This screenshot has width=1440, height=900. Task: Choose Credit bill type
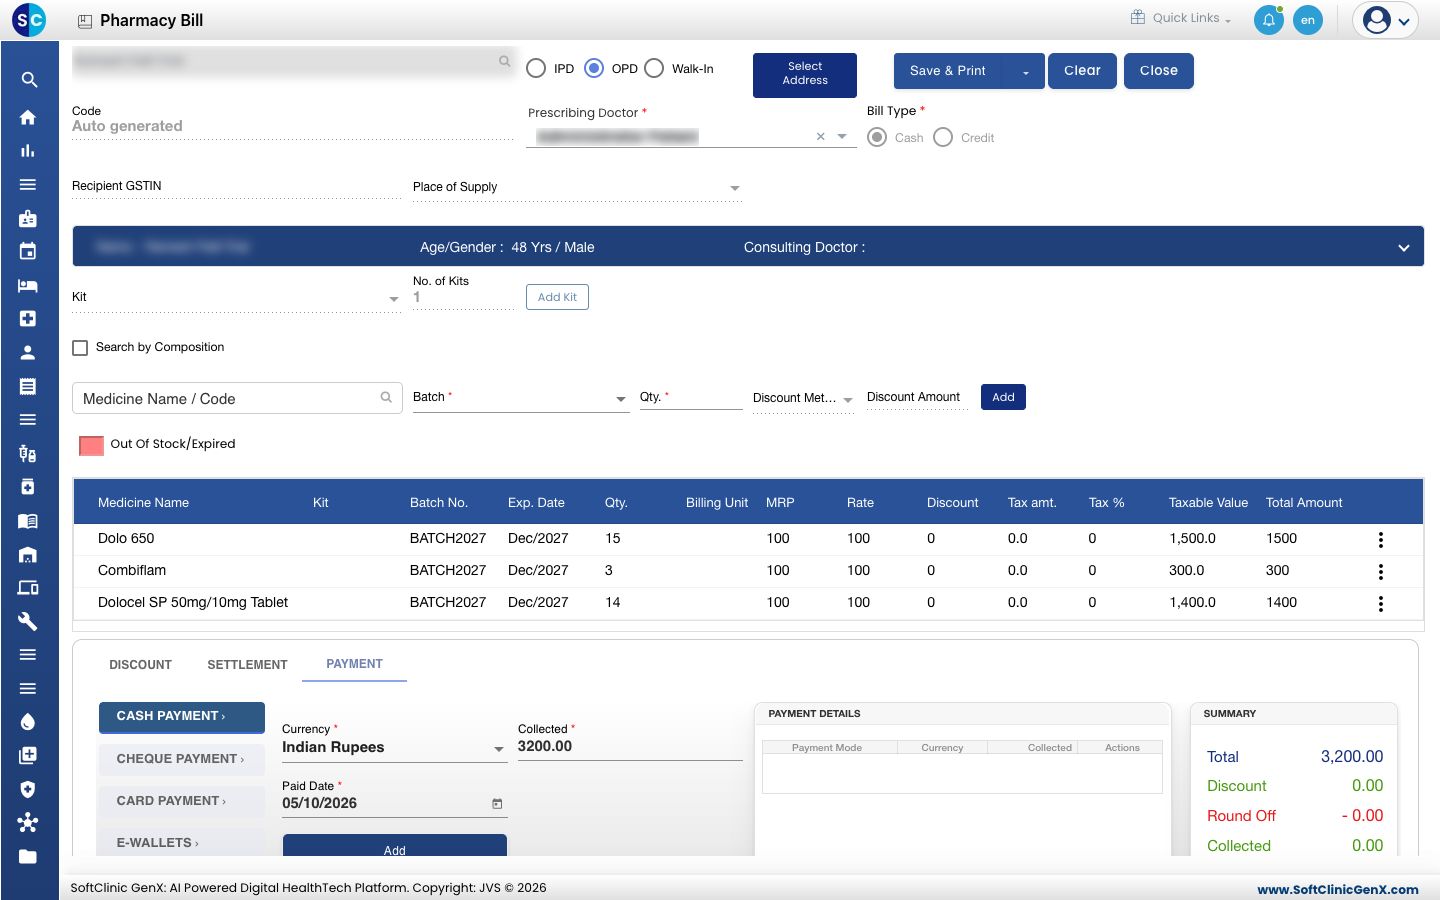click(x=943, y=137)
